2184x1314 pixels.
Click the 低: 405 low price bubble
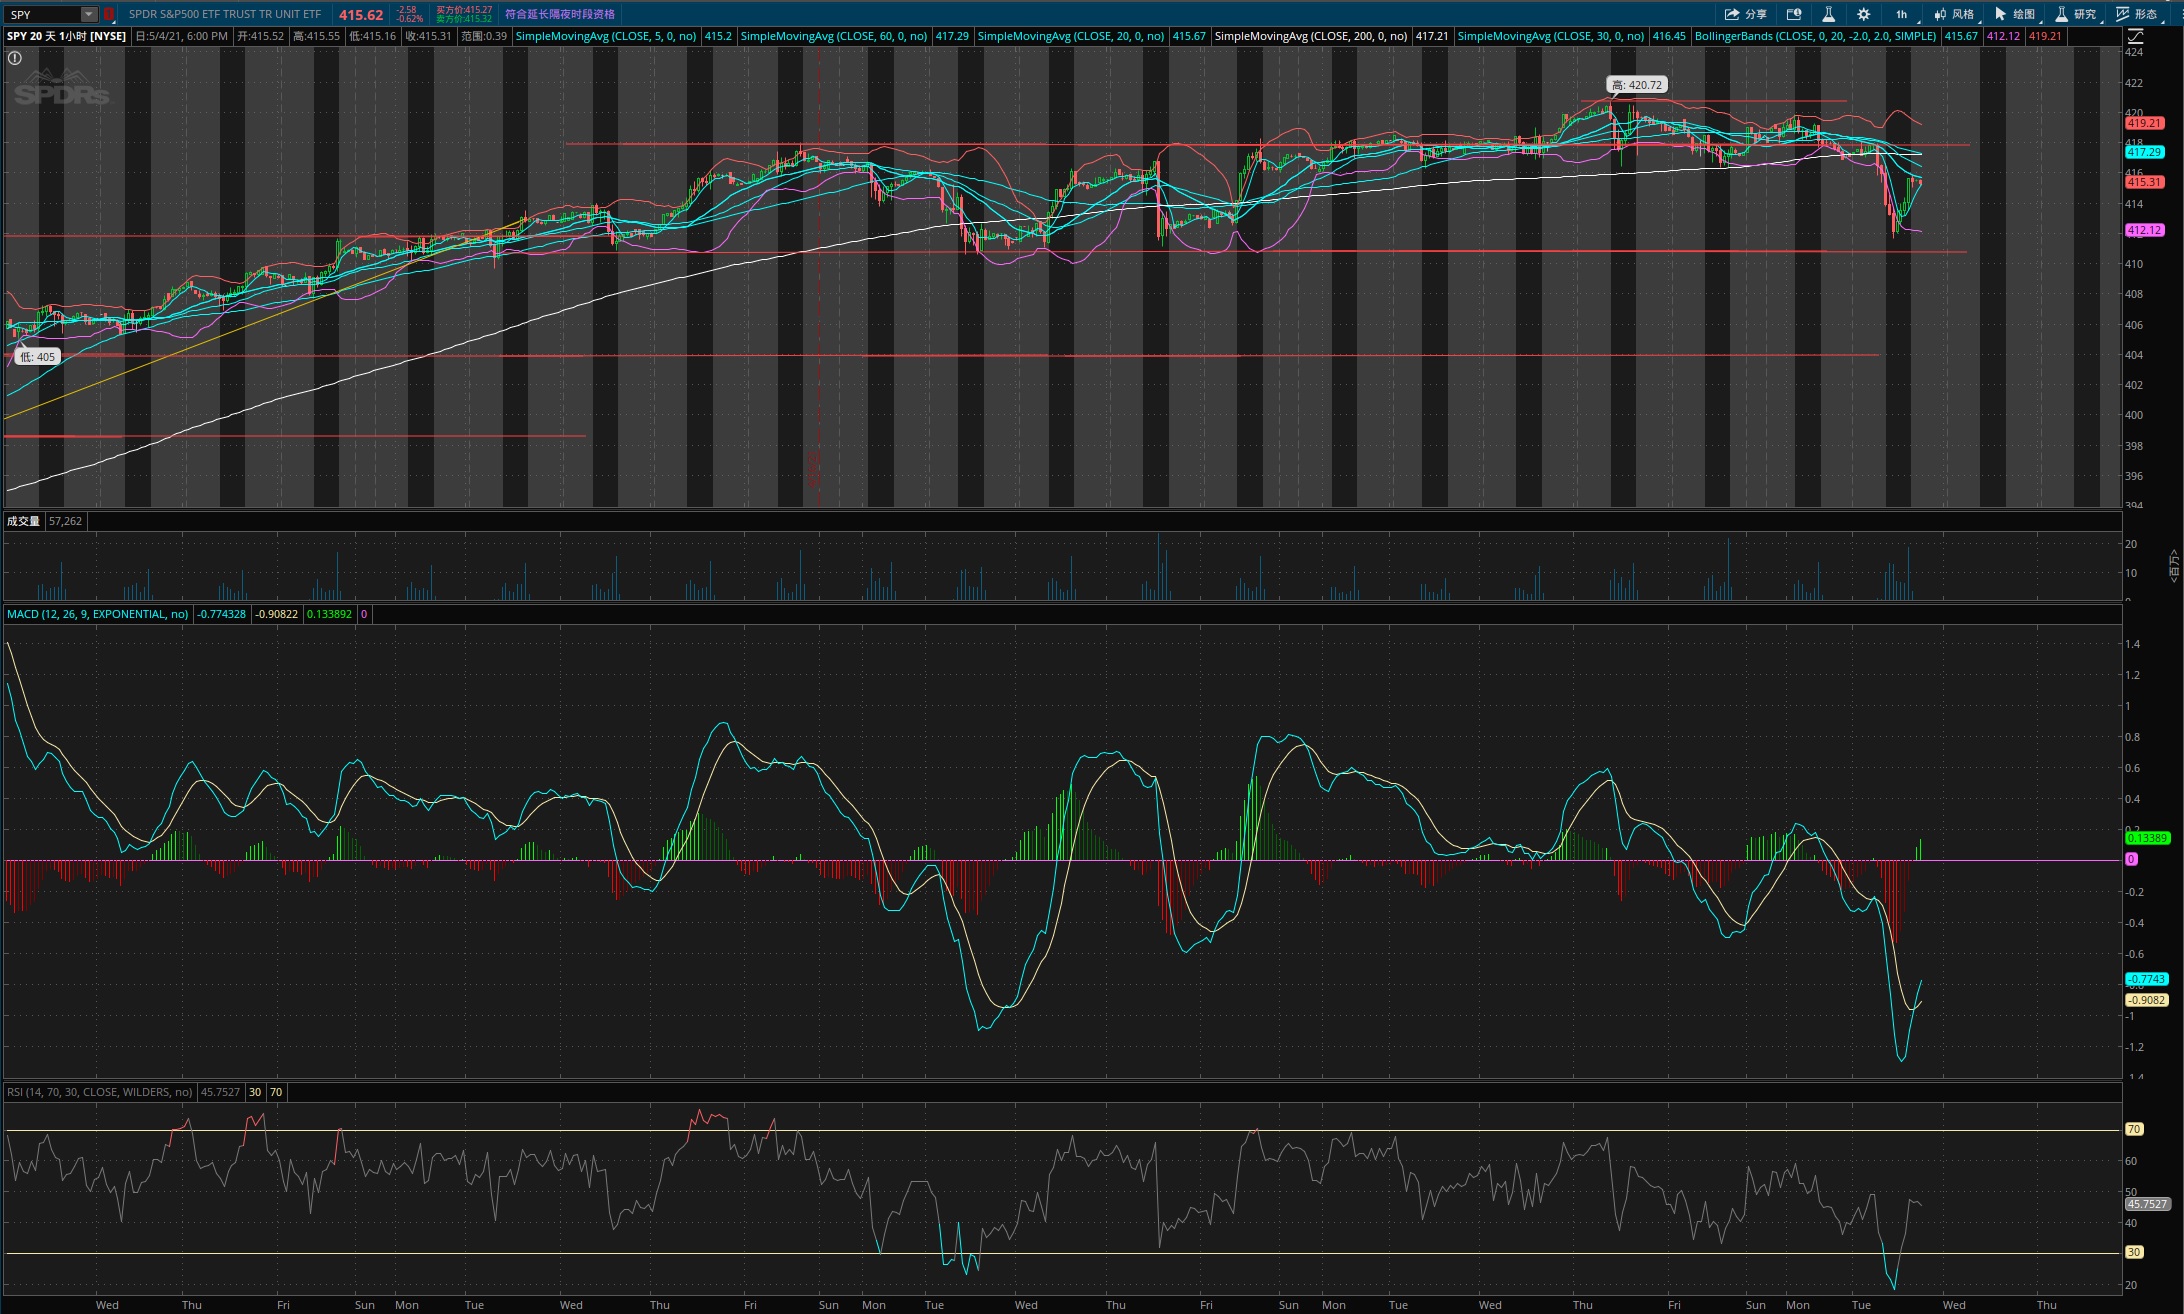click(x=38, y=356)
